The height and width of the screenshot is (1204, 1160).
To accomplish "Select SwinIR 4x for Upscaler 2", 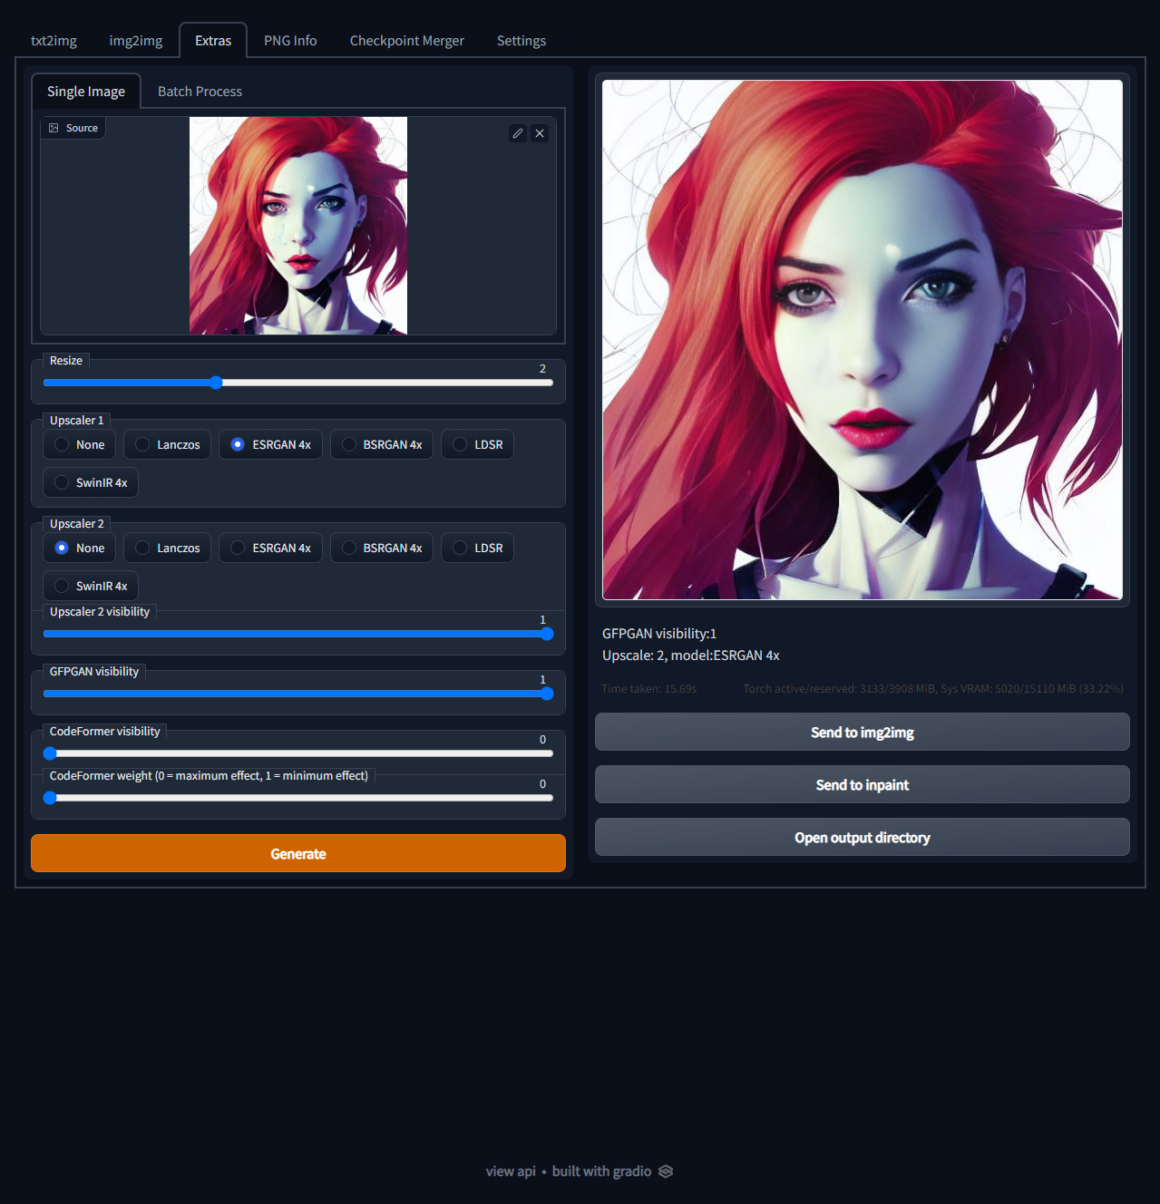I will click(90, 585).
